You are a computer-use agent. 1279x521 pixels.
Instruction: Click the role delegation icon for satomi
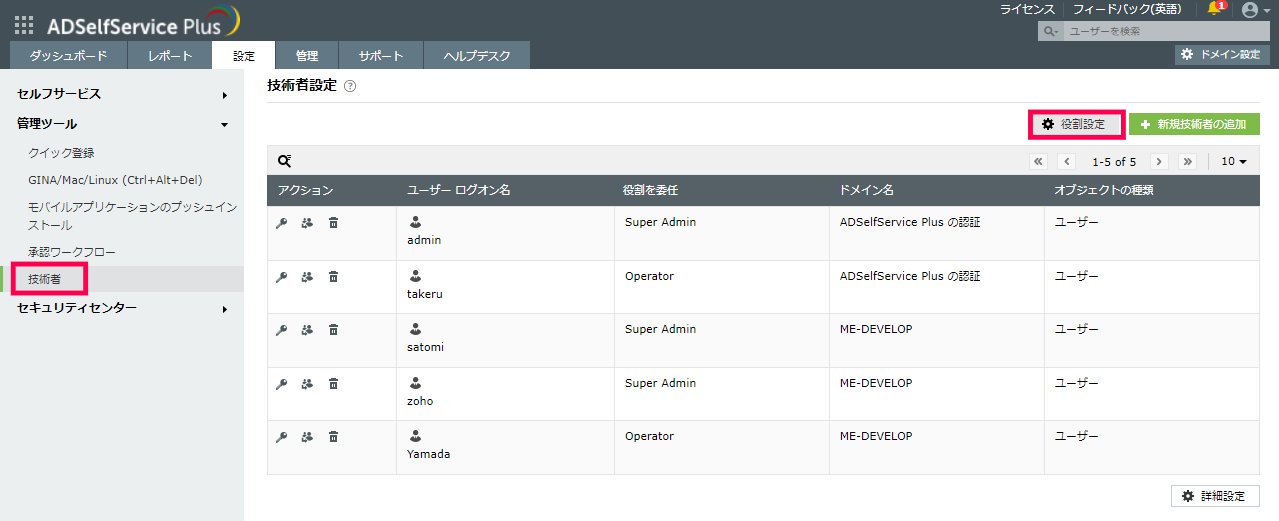[307, 330]
